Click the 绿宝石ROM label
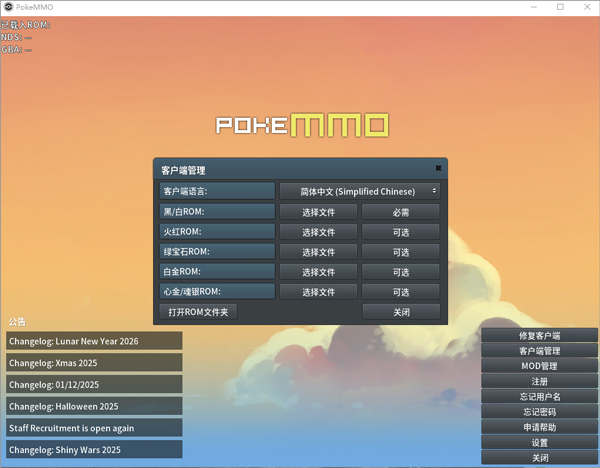The image size is (600, 468). (x=217, y=252)
